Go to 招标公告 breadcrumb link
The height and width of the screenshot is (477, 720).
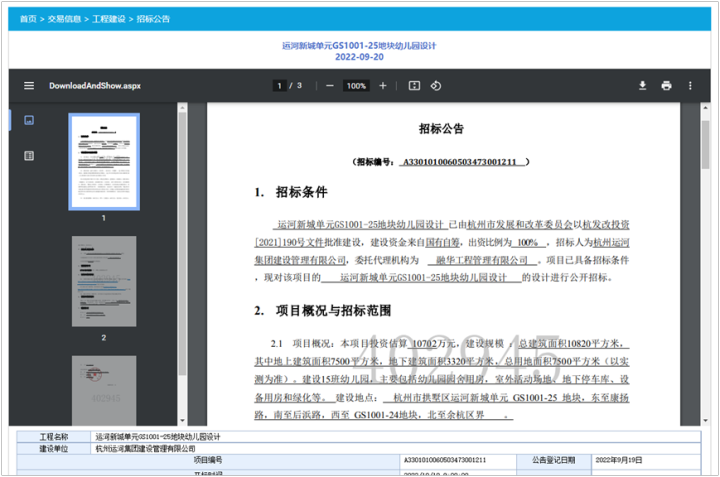[153, 19]
